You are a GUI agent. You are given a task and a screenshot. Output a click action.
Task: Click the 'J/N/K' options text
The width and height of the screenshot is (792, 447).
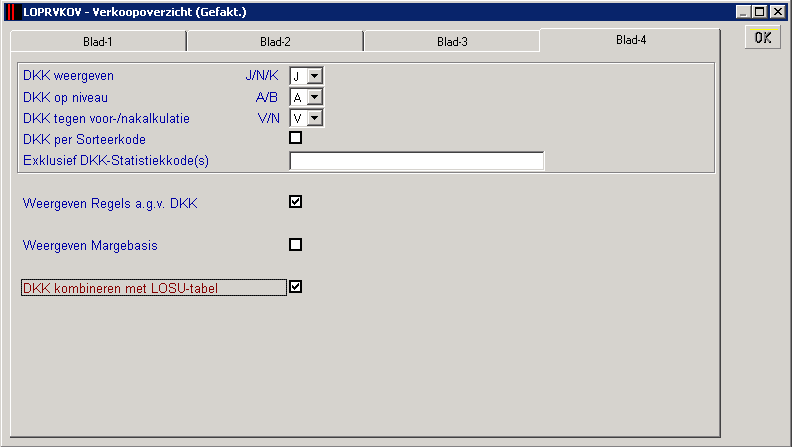(x=262, y=76)
